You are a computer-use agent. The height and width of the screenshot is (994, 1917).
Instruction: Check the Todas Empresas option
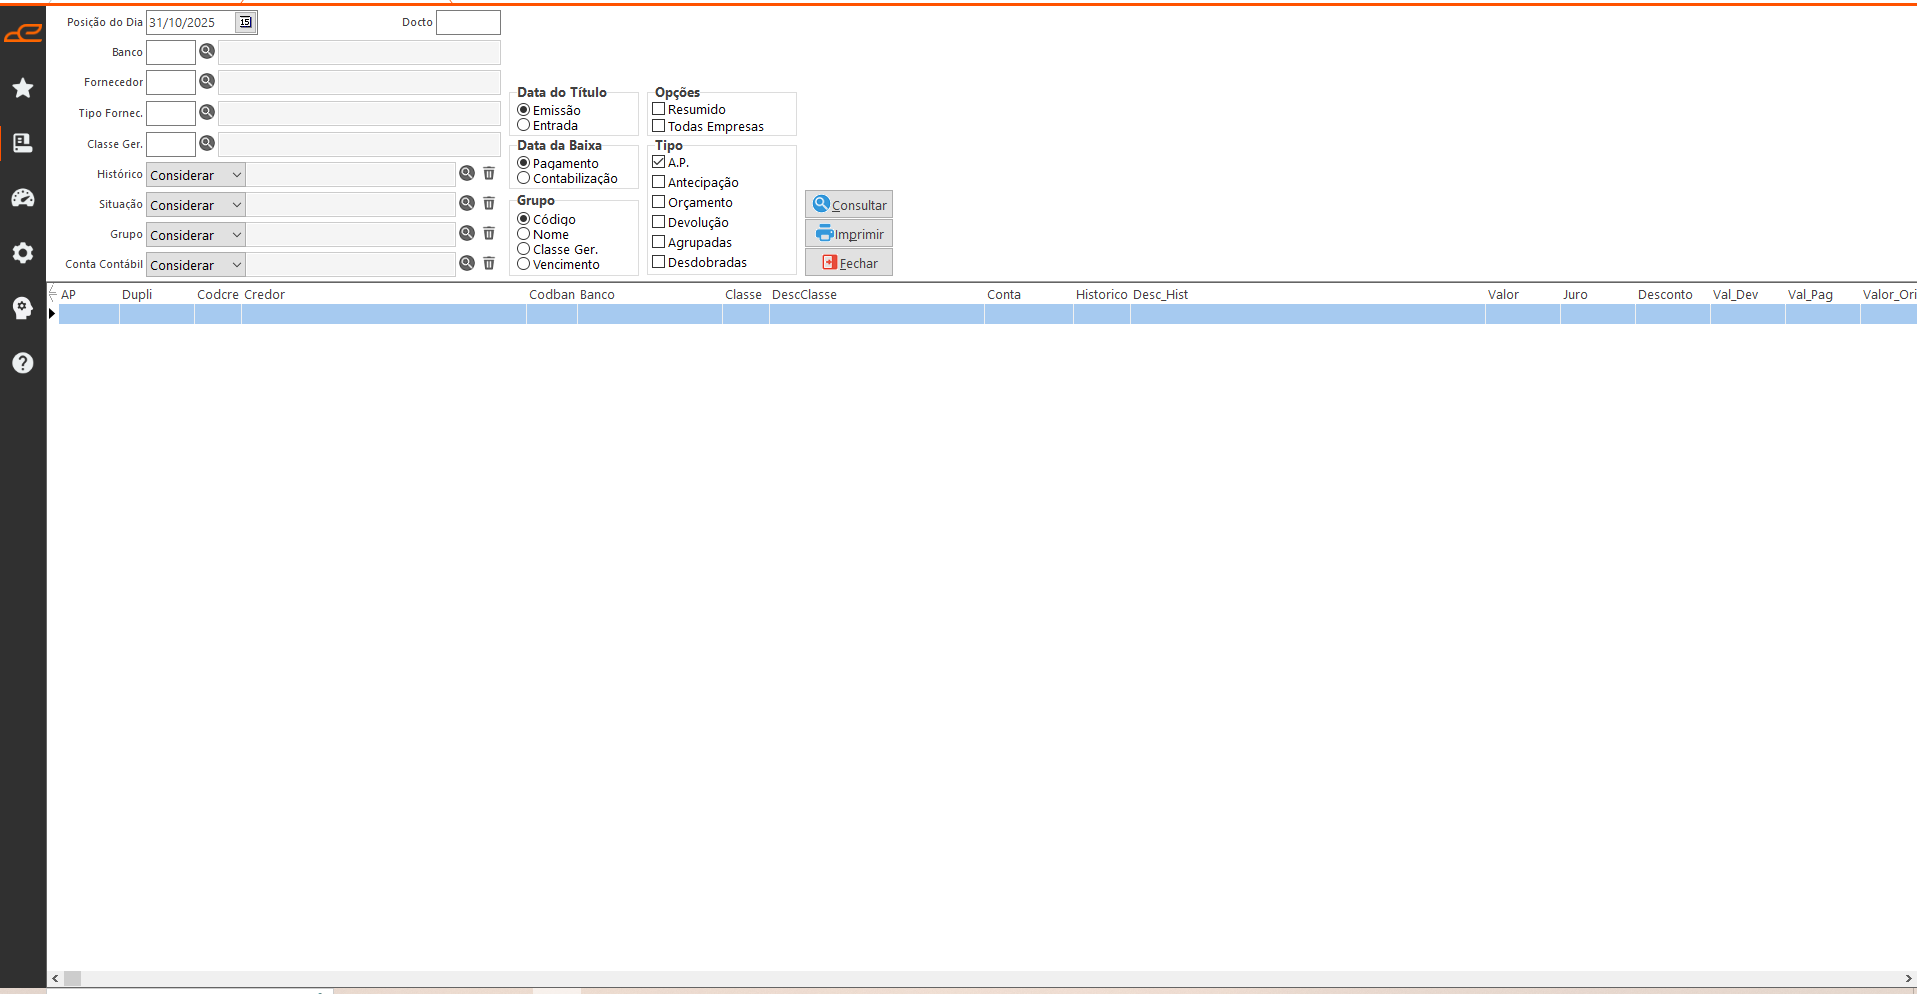(x=659, y=126)
